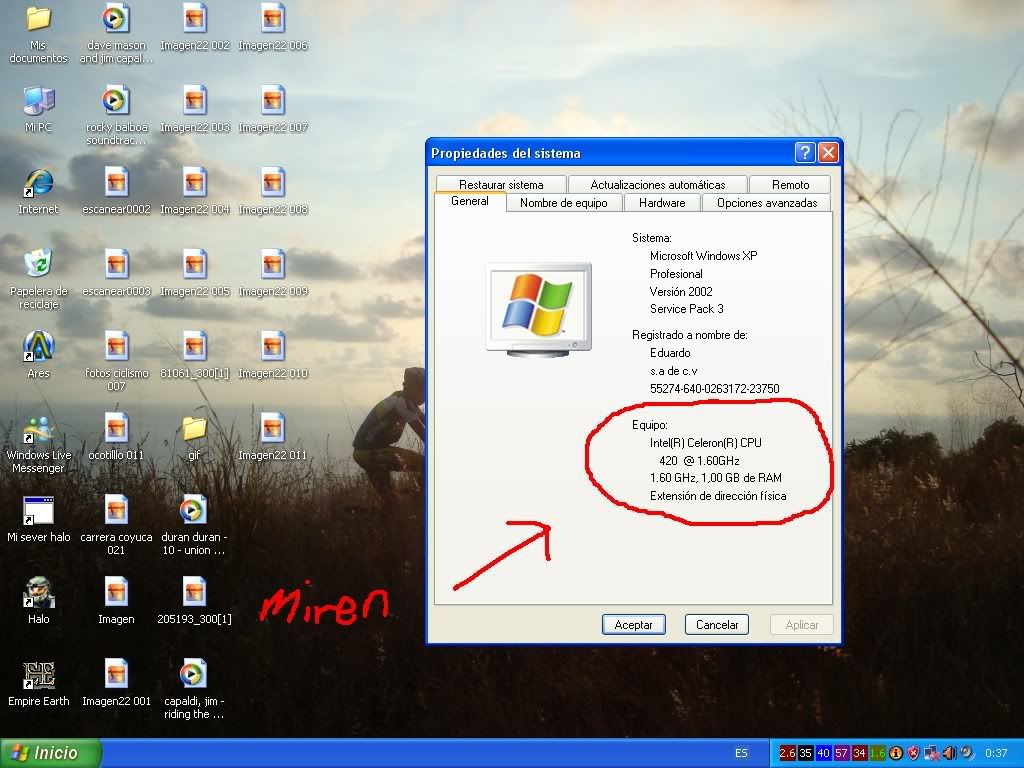Open the red shield security alert
Viewport: 1024px width, 768px height.
coord(914,754)
